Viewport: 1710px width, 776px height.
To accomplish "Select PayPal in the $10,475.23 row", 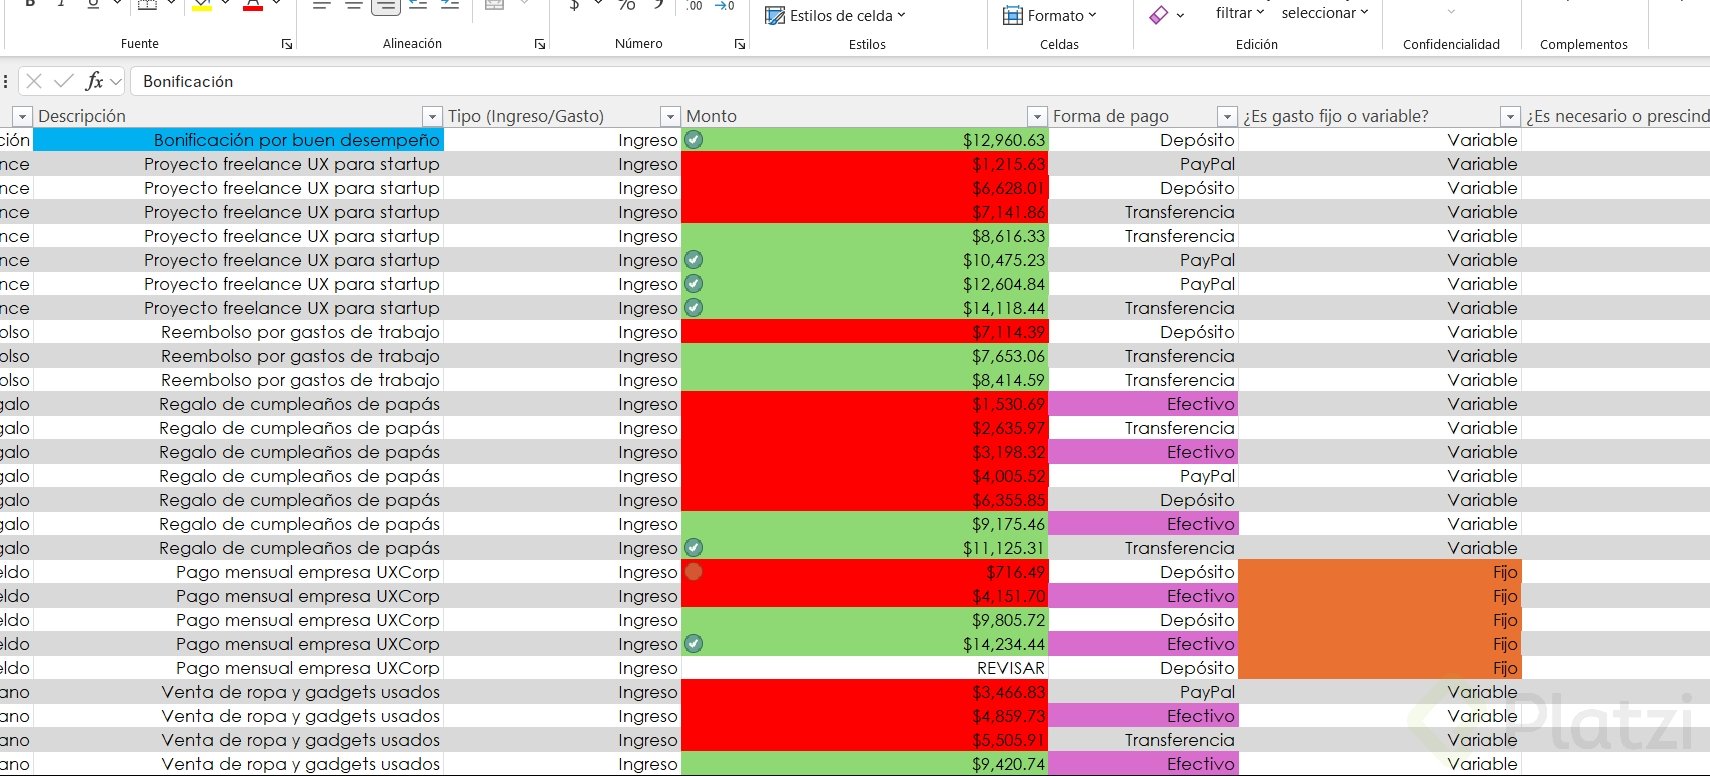I will click(x=1144, y=260).
